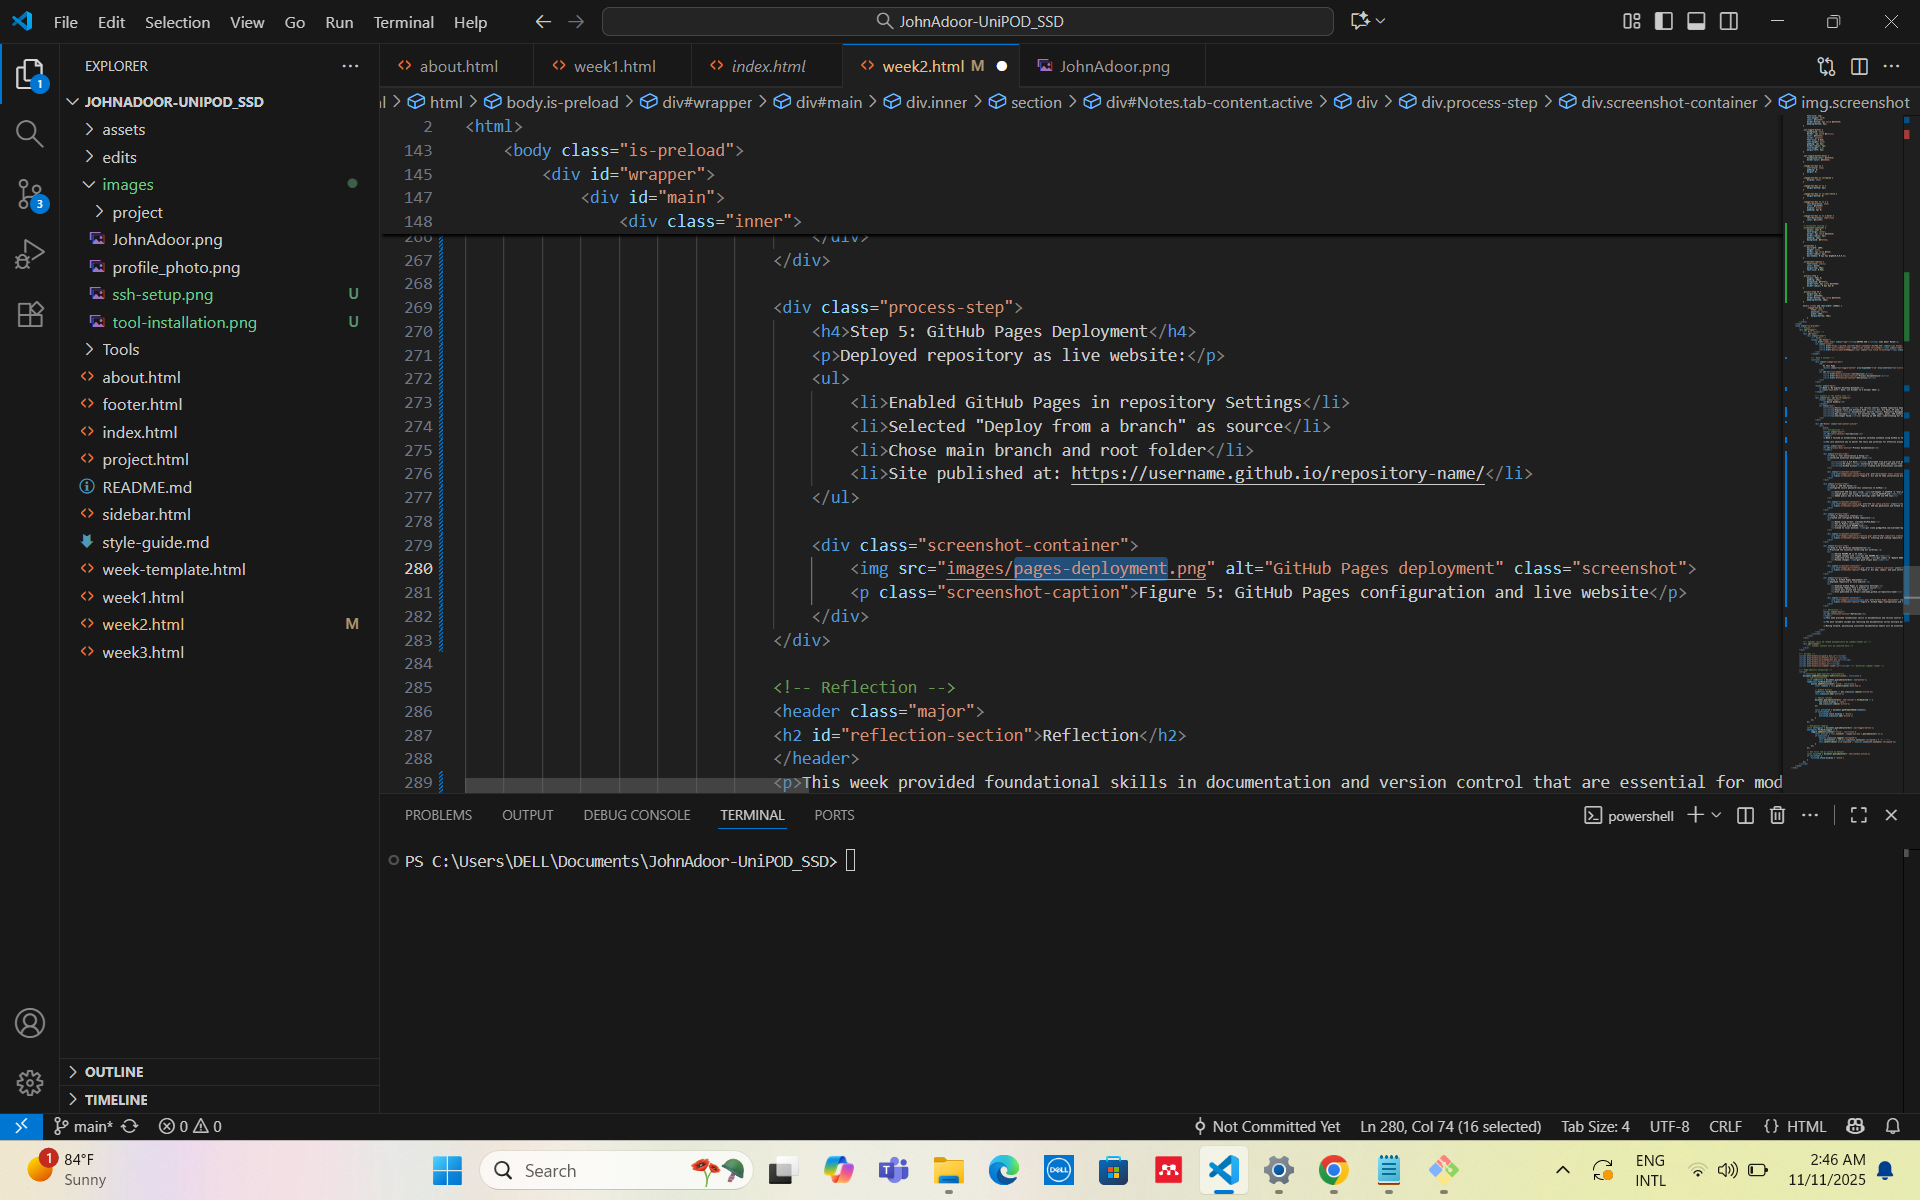1920x1200 pixels.
Task: Split the terminal panel
Action: coord(1745,815)
